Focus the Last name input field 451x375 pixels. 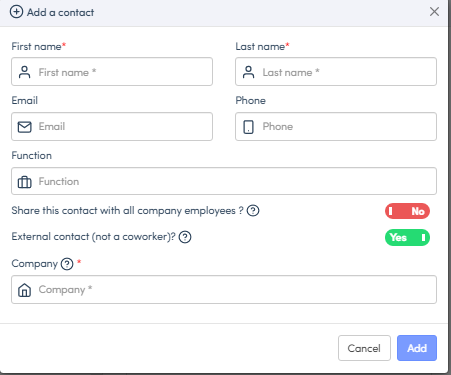336,72
